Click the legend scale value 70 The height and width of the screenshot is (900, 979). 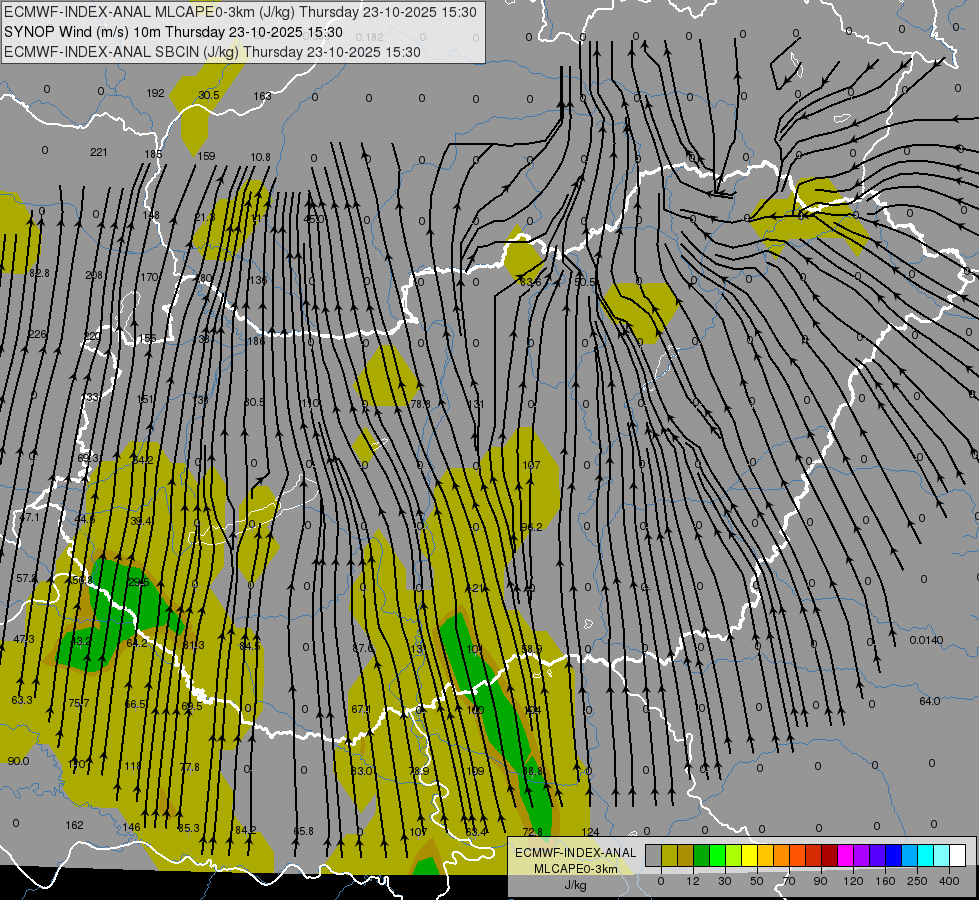point(789,881)
